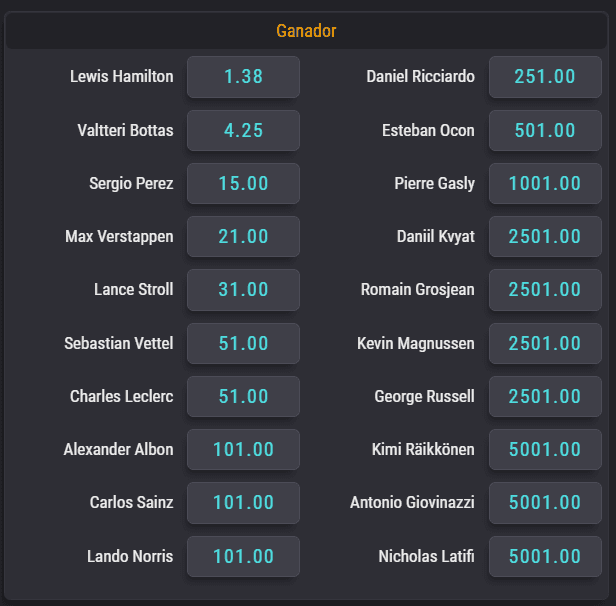Click the Daniil Kvyat name label
This screenshot has height=606, width=616.
pyautogui.click(x=436, y=237)
